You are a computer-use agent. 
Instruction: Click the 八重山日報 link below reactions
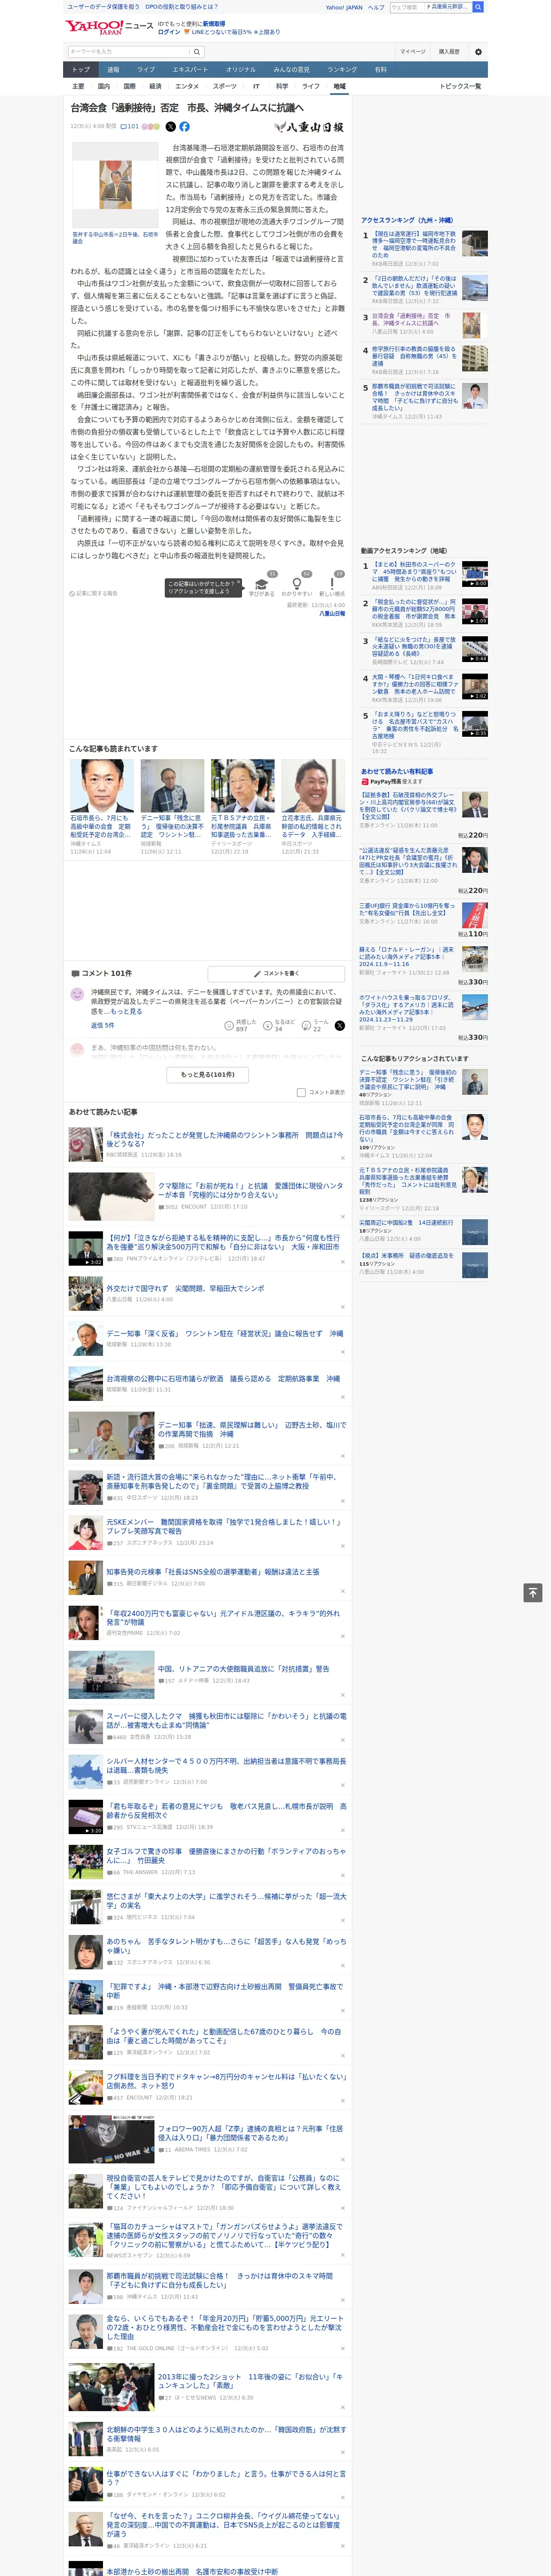(x=332, y=613)
